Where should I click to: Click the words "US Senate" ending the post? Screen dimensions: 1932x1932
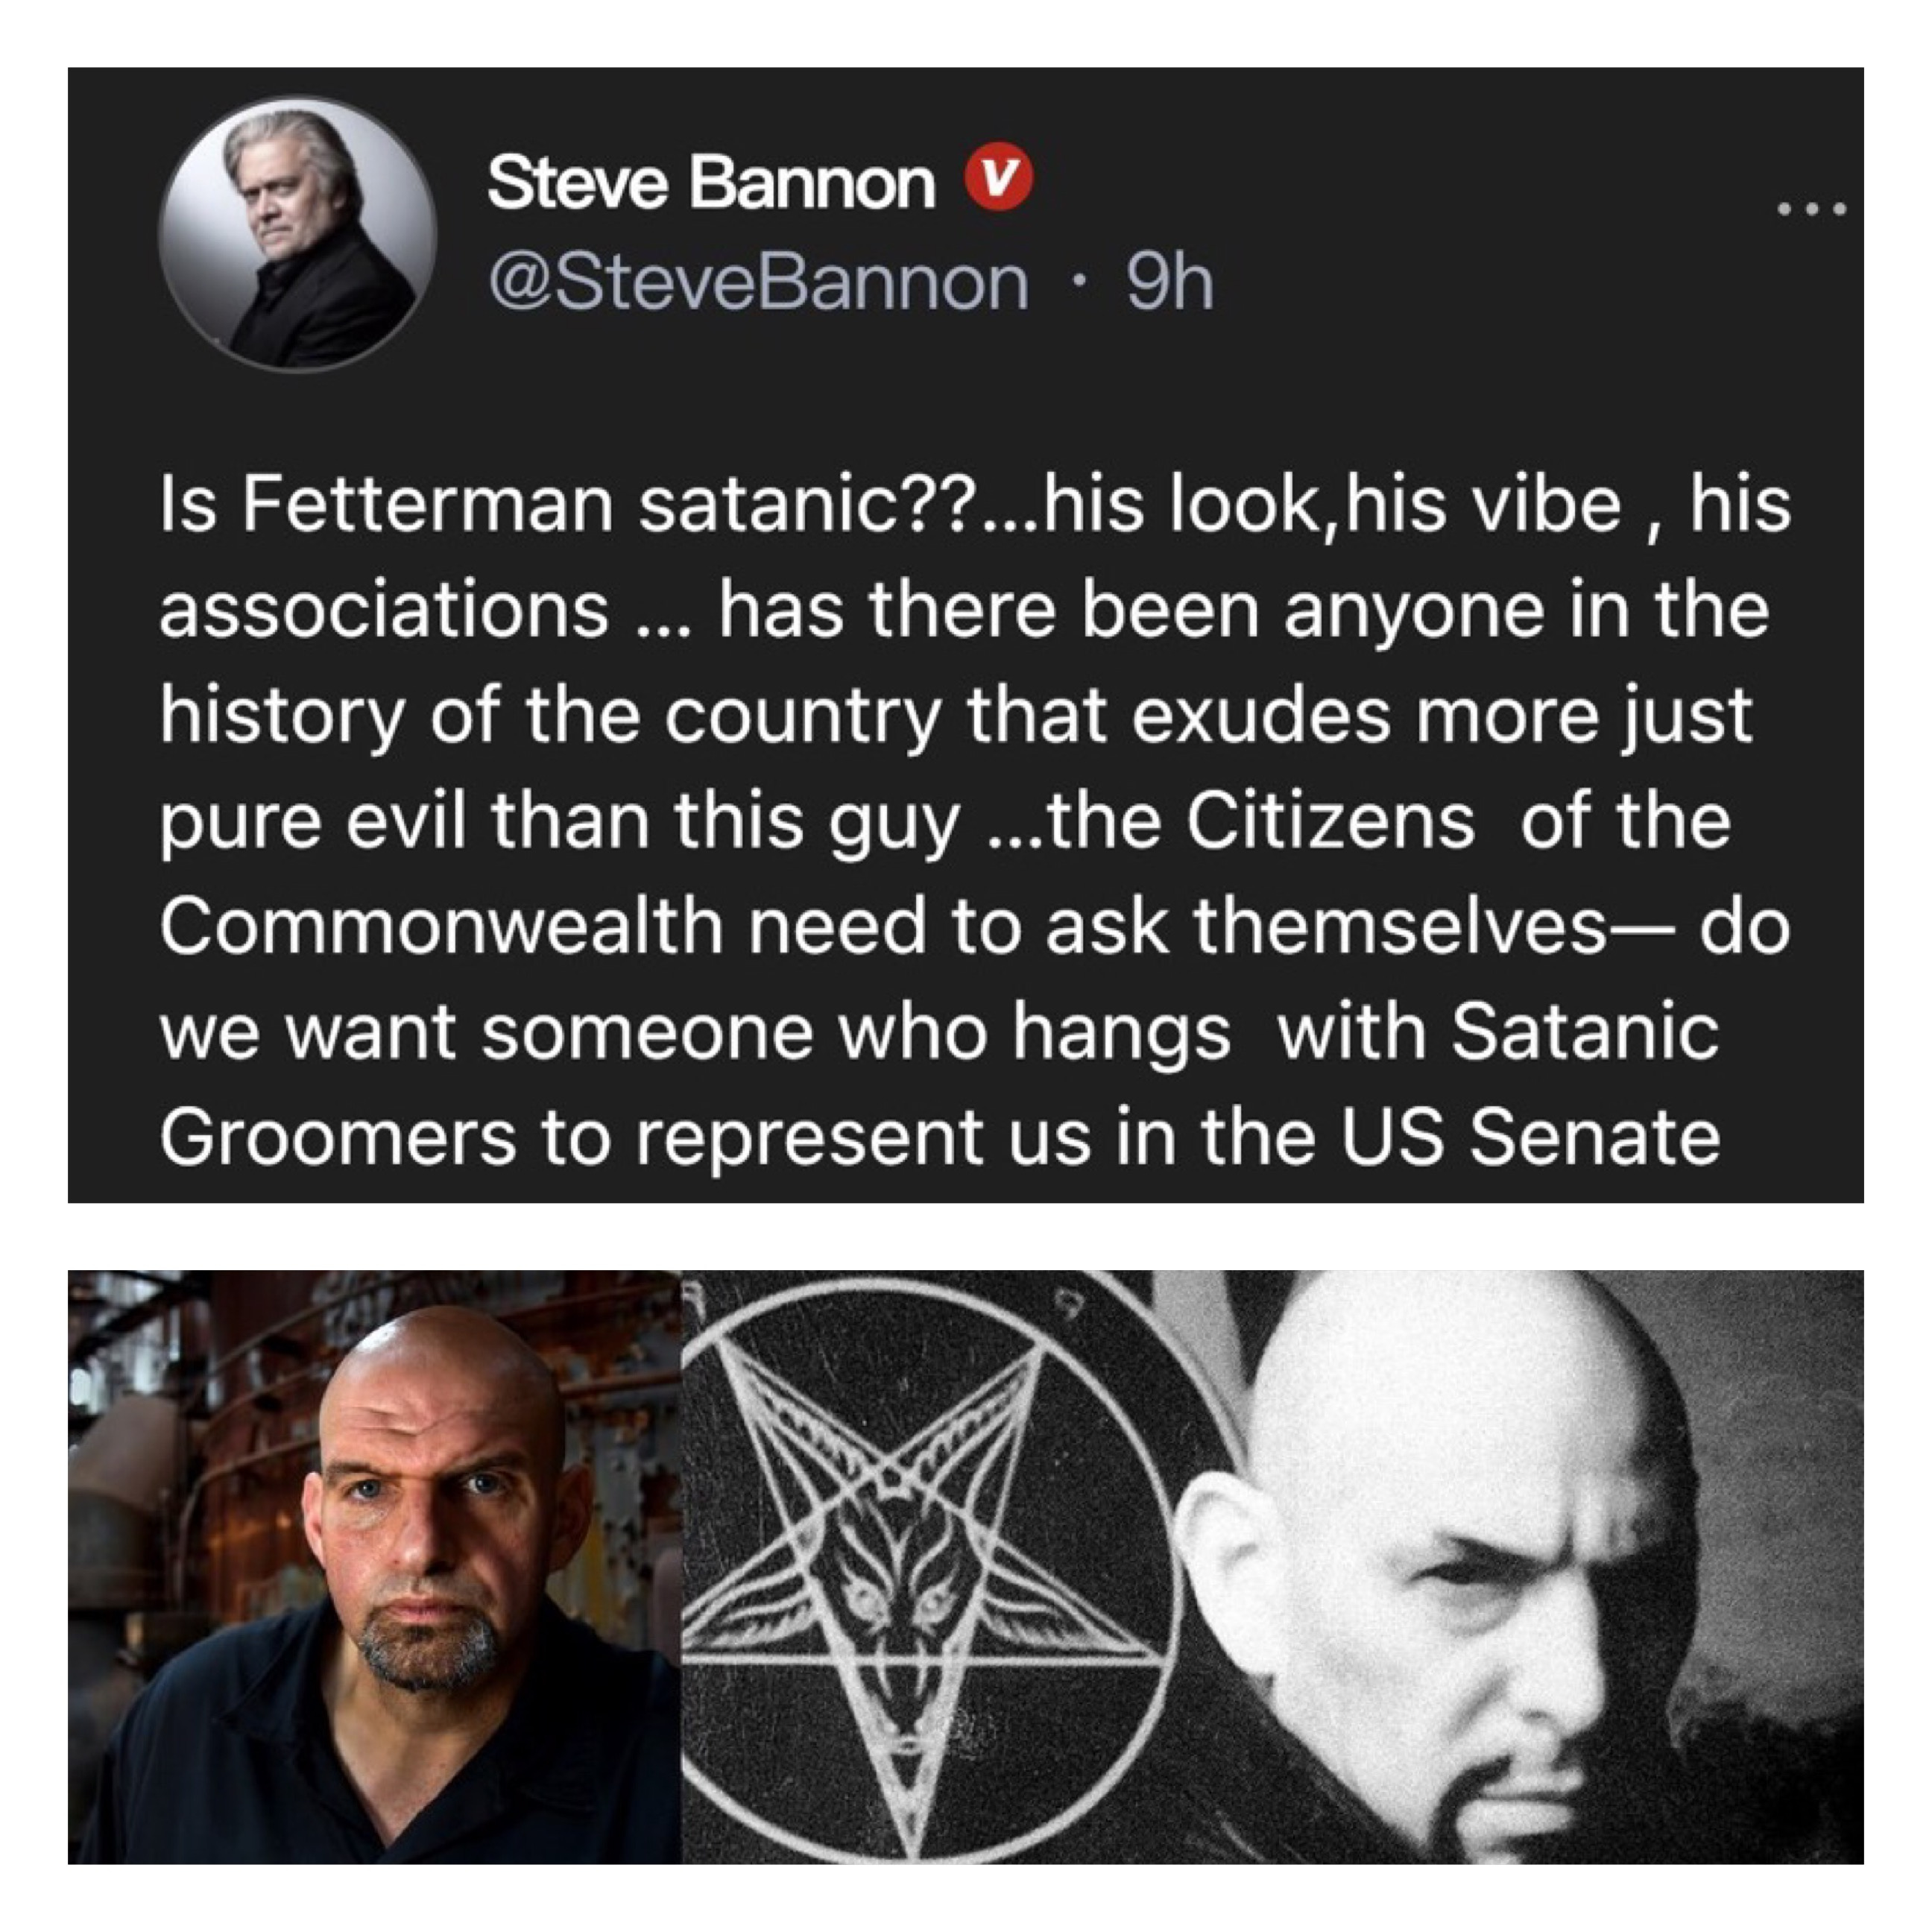[x=1530, y=1137]
